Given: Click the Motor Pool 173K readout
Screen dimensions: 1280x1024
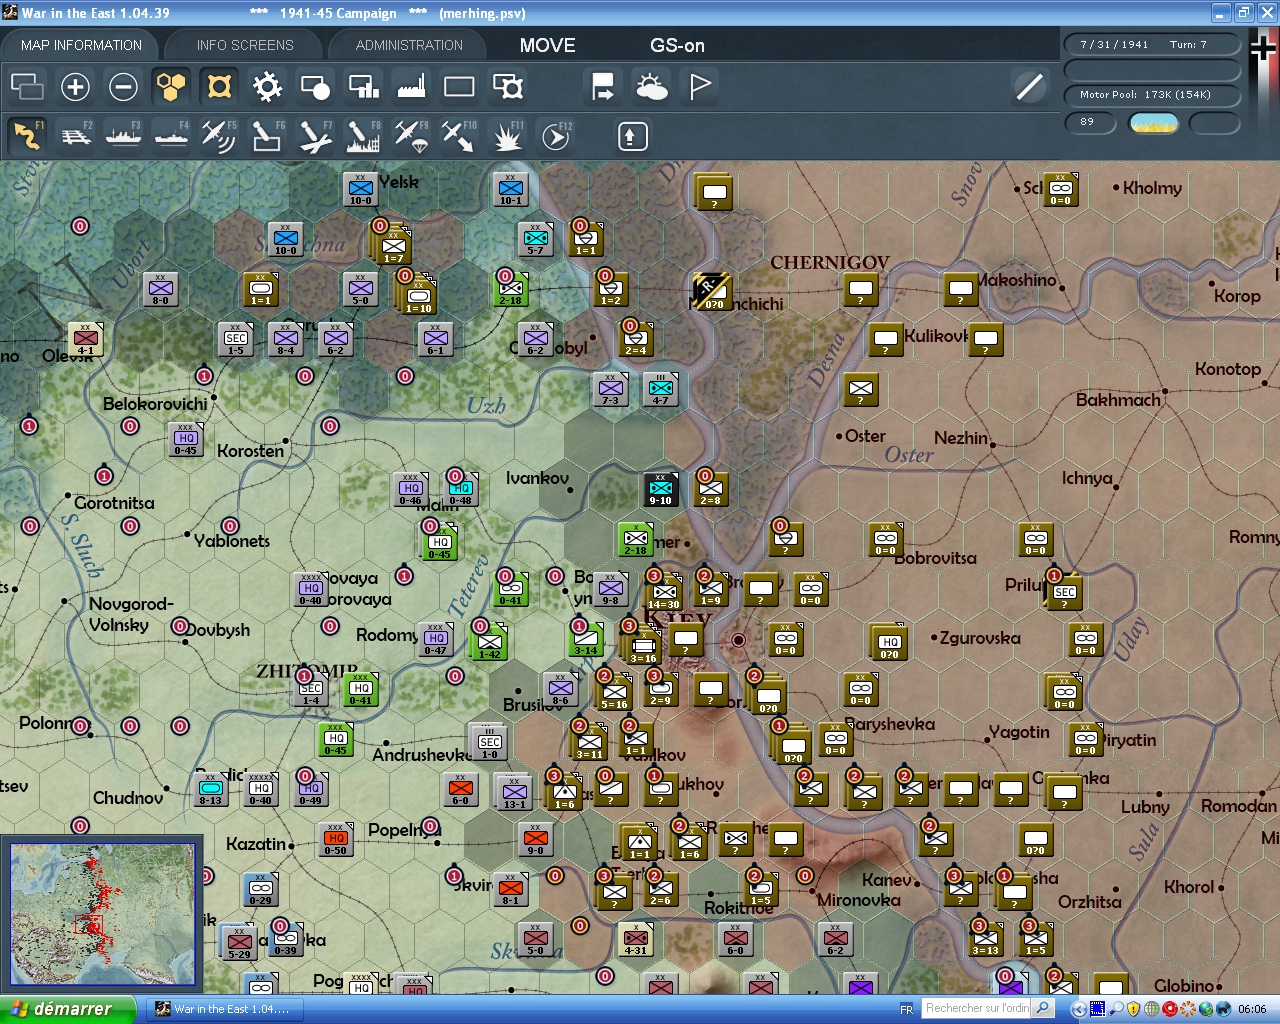Looking at the screenshot, I should [x=1152, y=94].
